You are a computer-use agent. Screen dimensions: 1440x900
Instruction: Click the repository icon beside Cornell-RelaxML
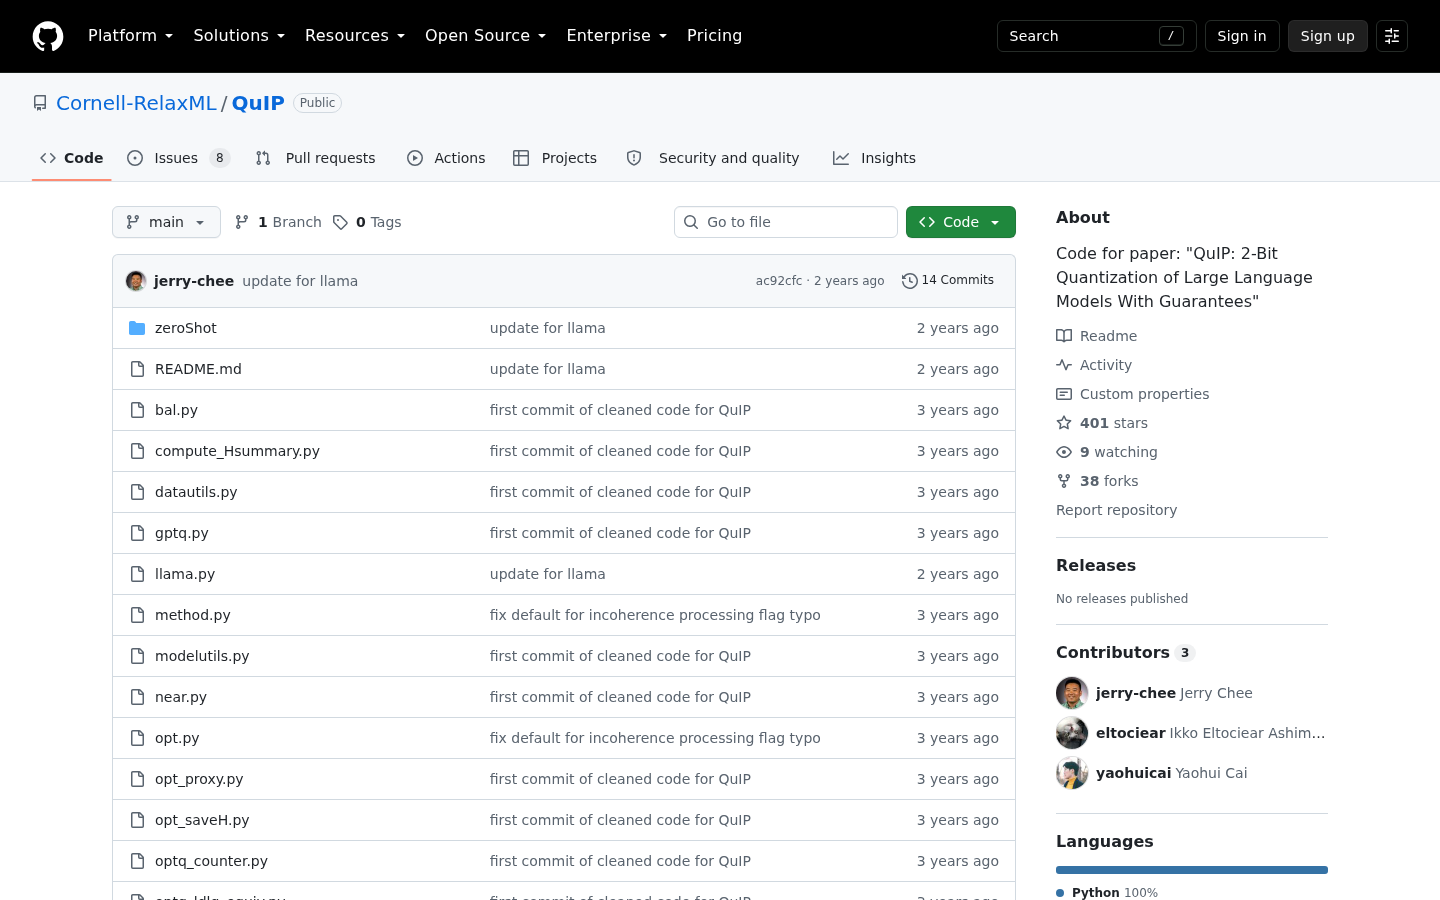coord(40,103)
